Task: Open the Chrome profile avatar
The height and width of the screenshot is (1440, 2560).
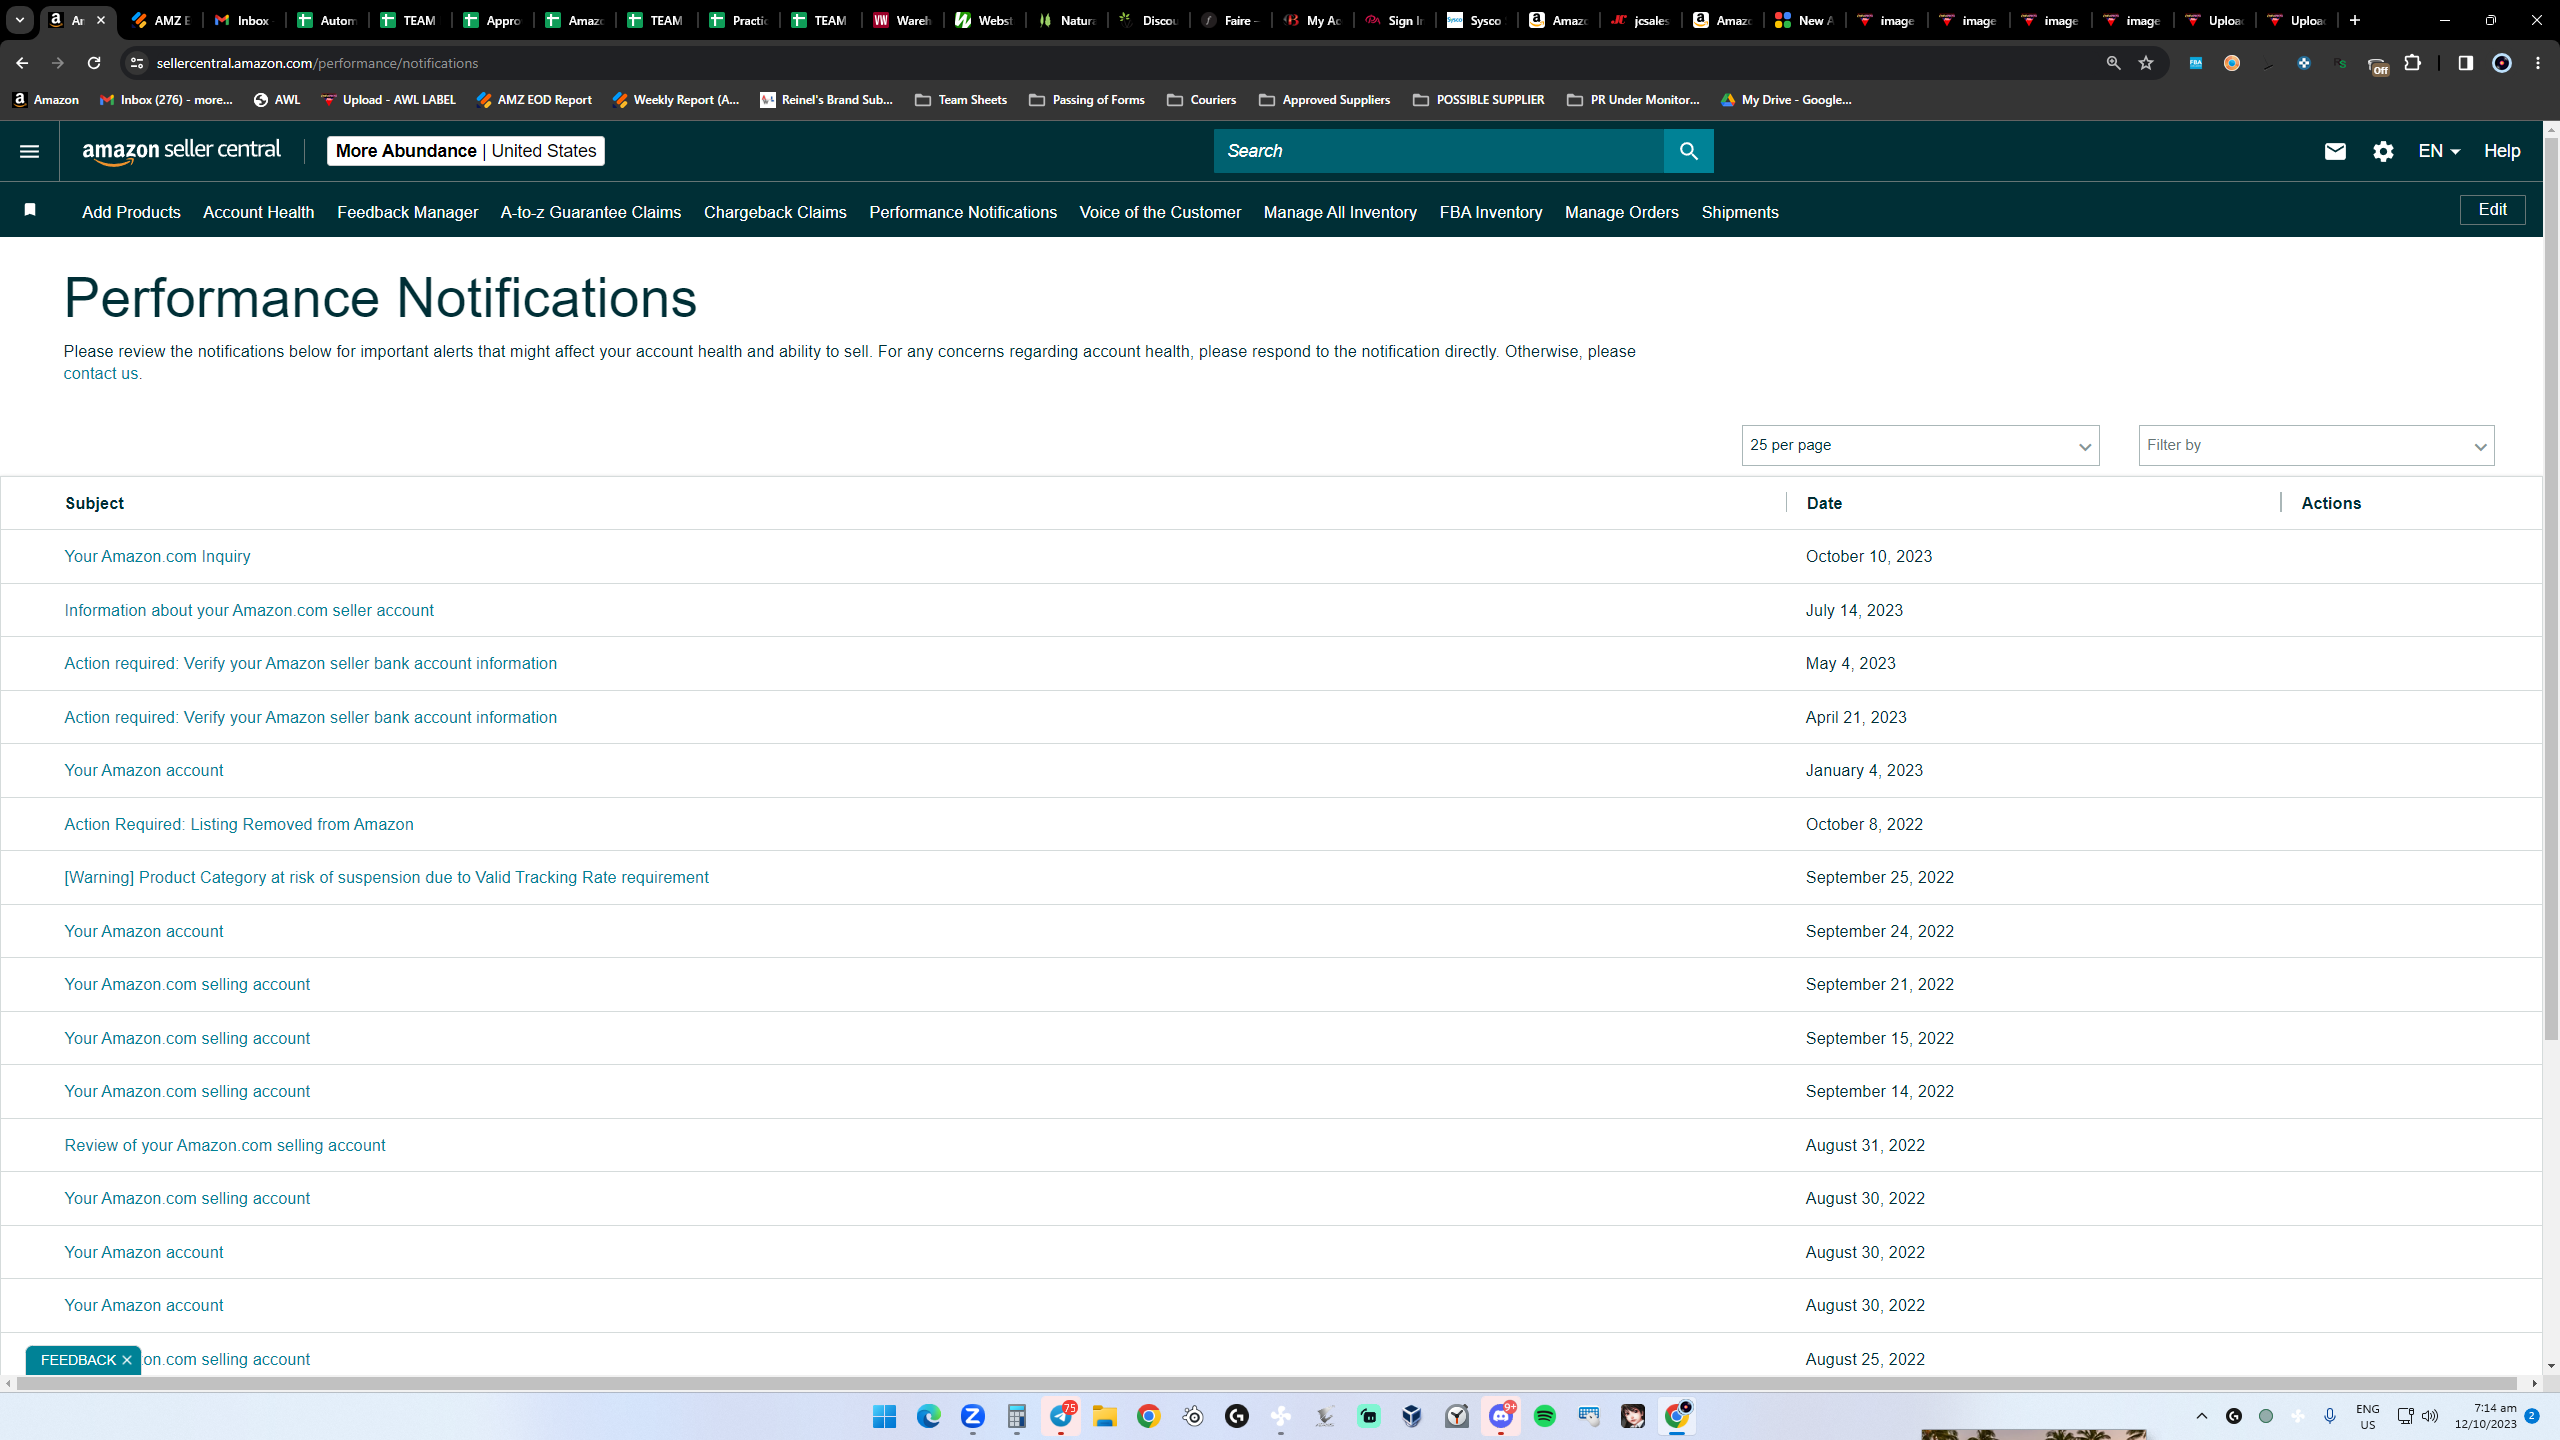Action: 2502,63
